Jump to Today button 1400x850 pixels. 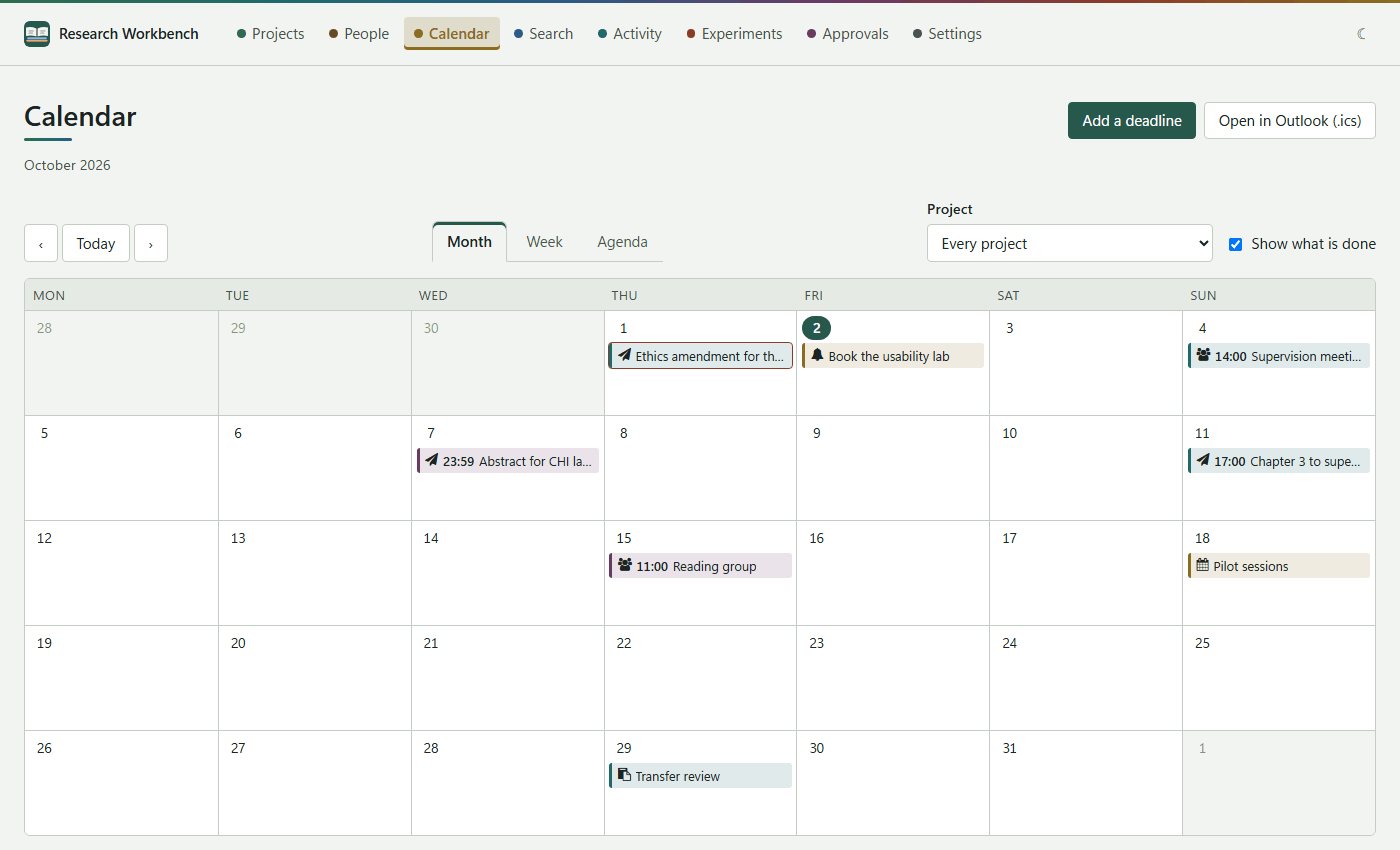[96, 243]
